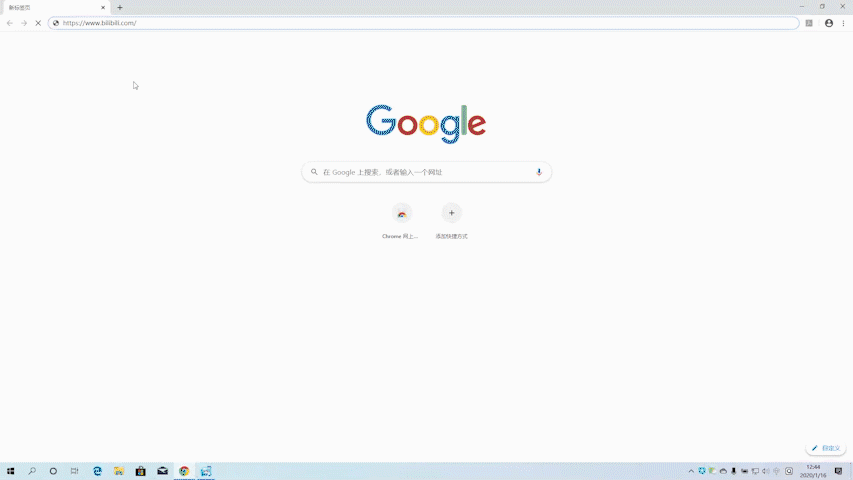This screenshot has width=853, height=480.
Task: Minimize the Chrome window
Action: point(802,7)
